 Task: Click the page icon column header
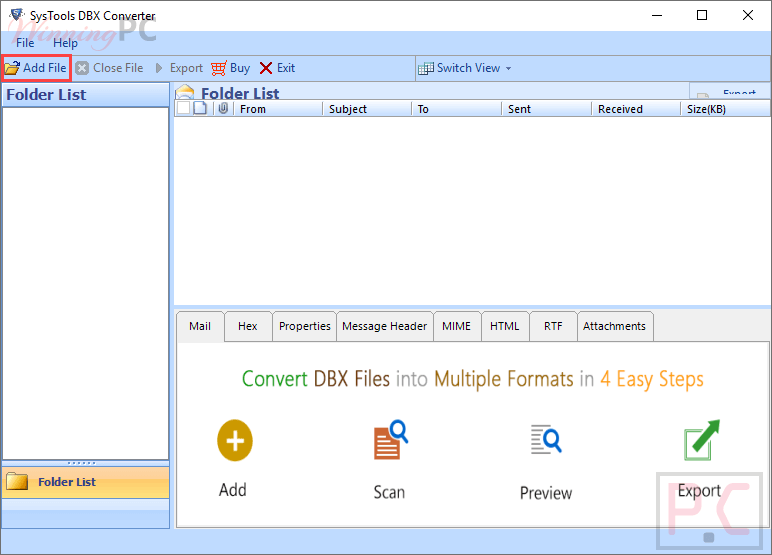point(200,108)
